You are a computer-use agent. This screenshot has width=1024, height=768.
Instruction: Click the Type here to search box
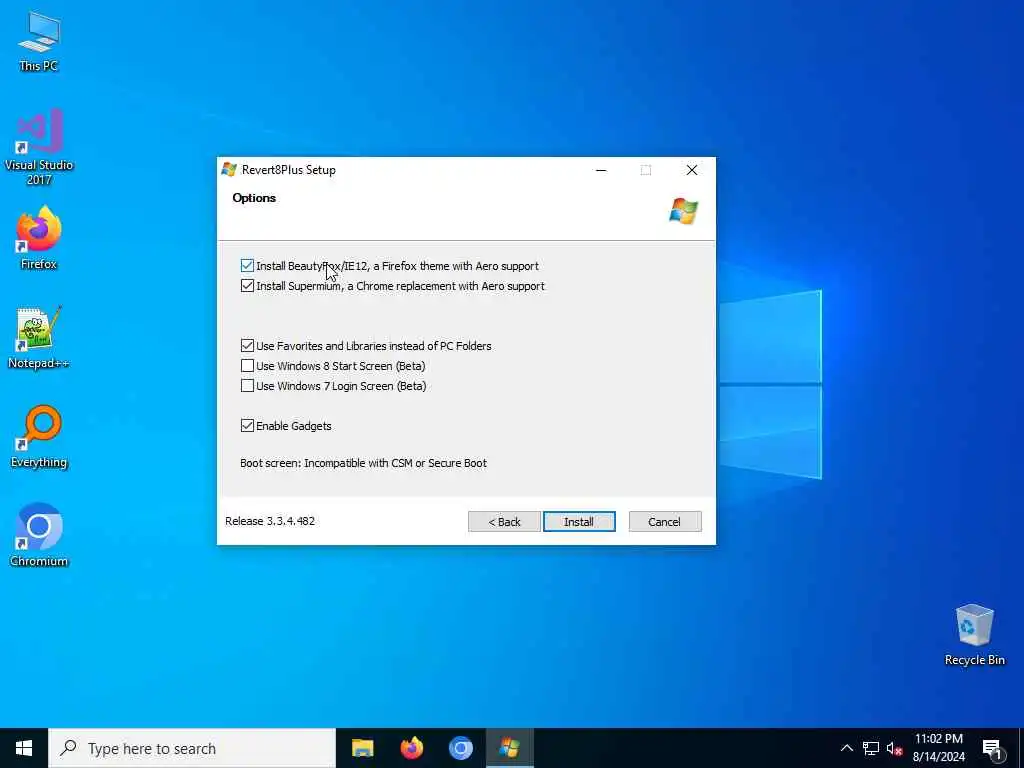click(x=192, y=748)
